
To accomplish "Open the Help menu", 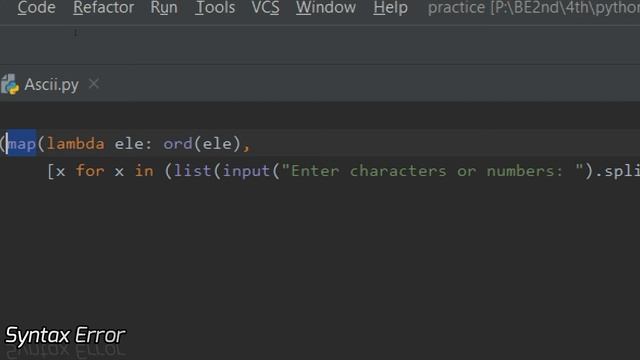I will tap(390, 7).
